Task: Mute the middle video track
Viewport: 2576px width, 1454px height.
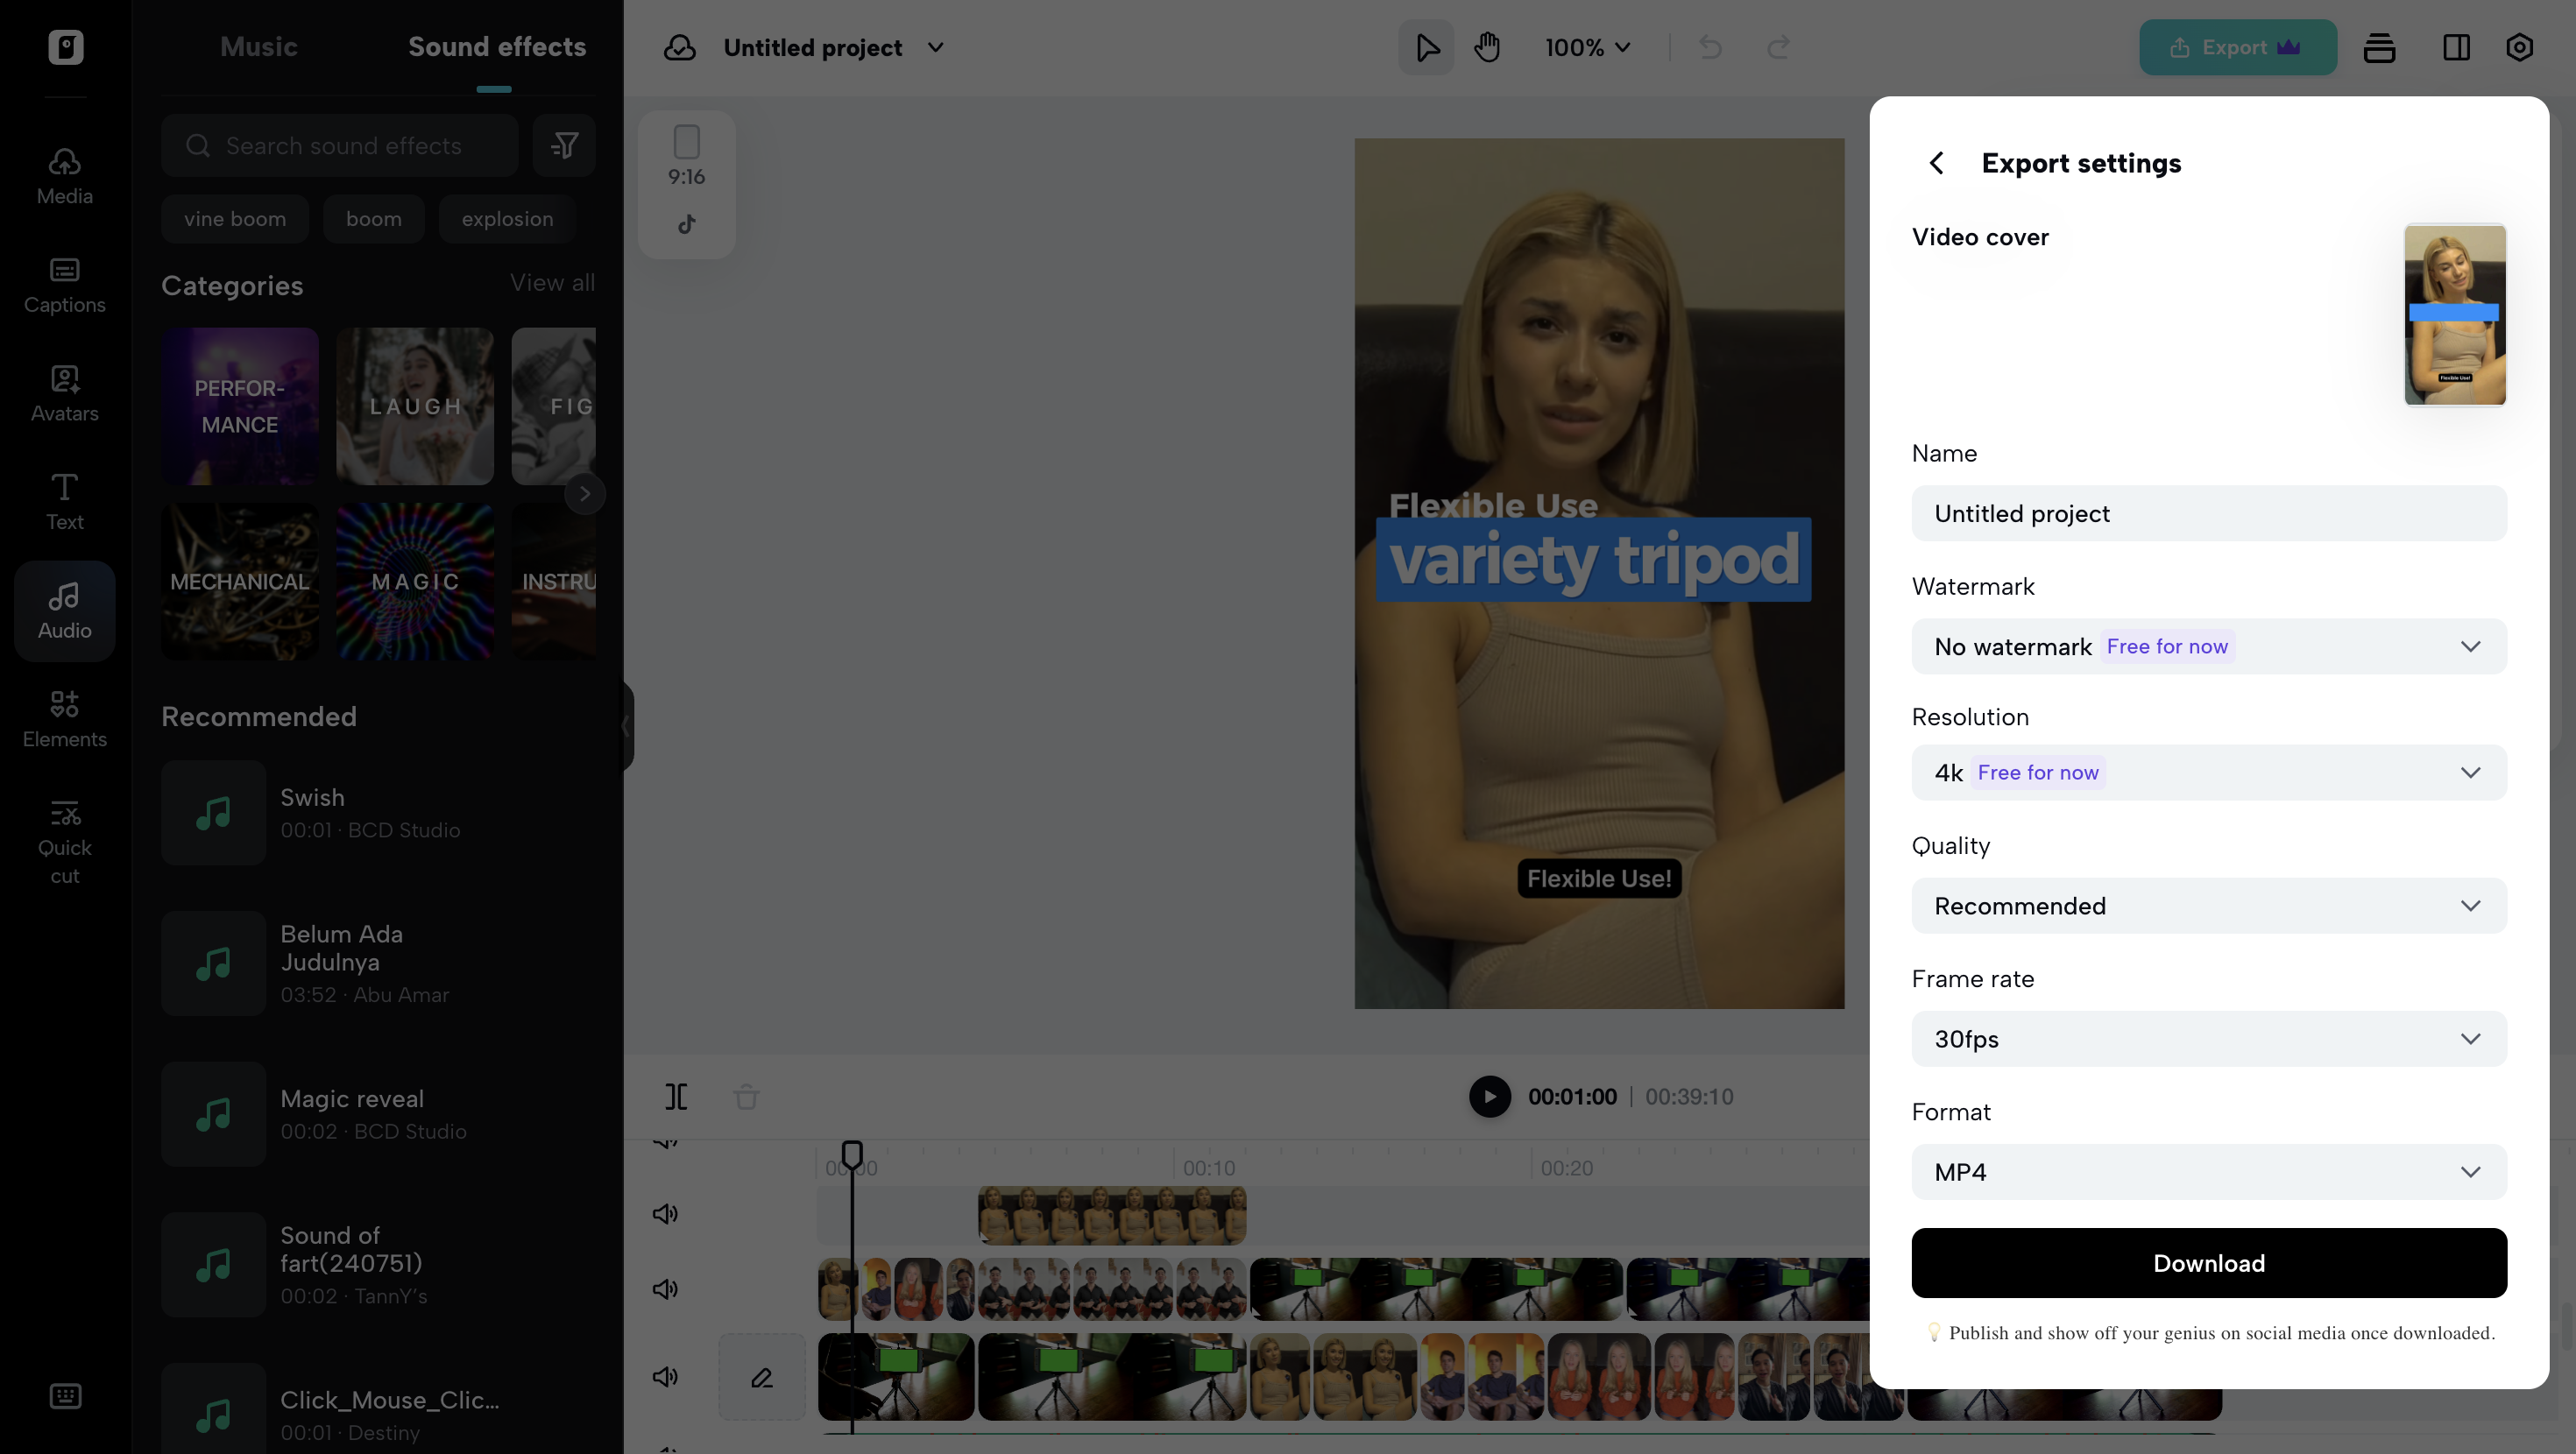Action: tap(665, 1289)
